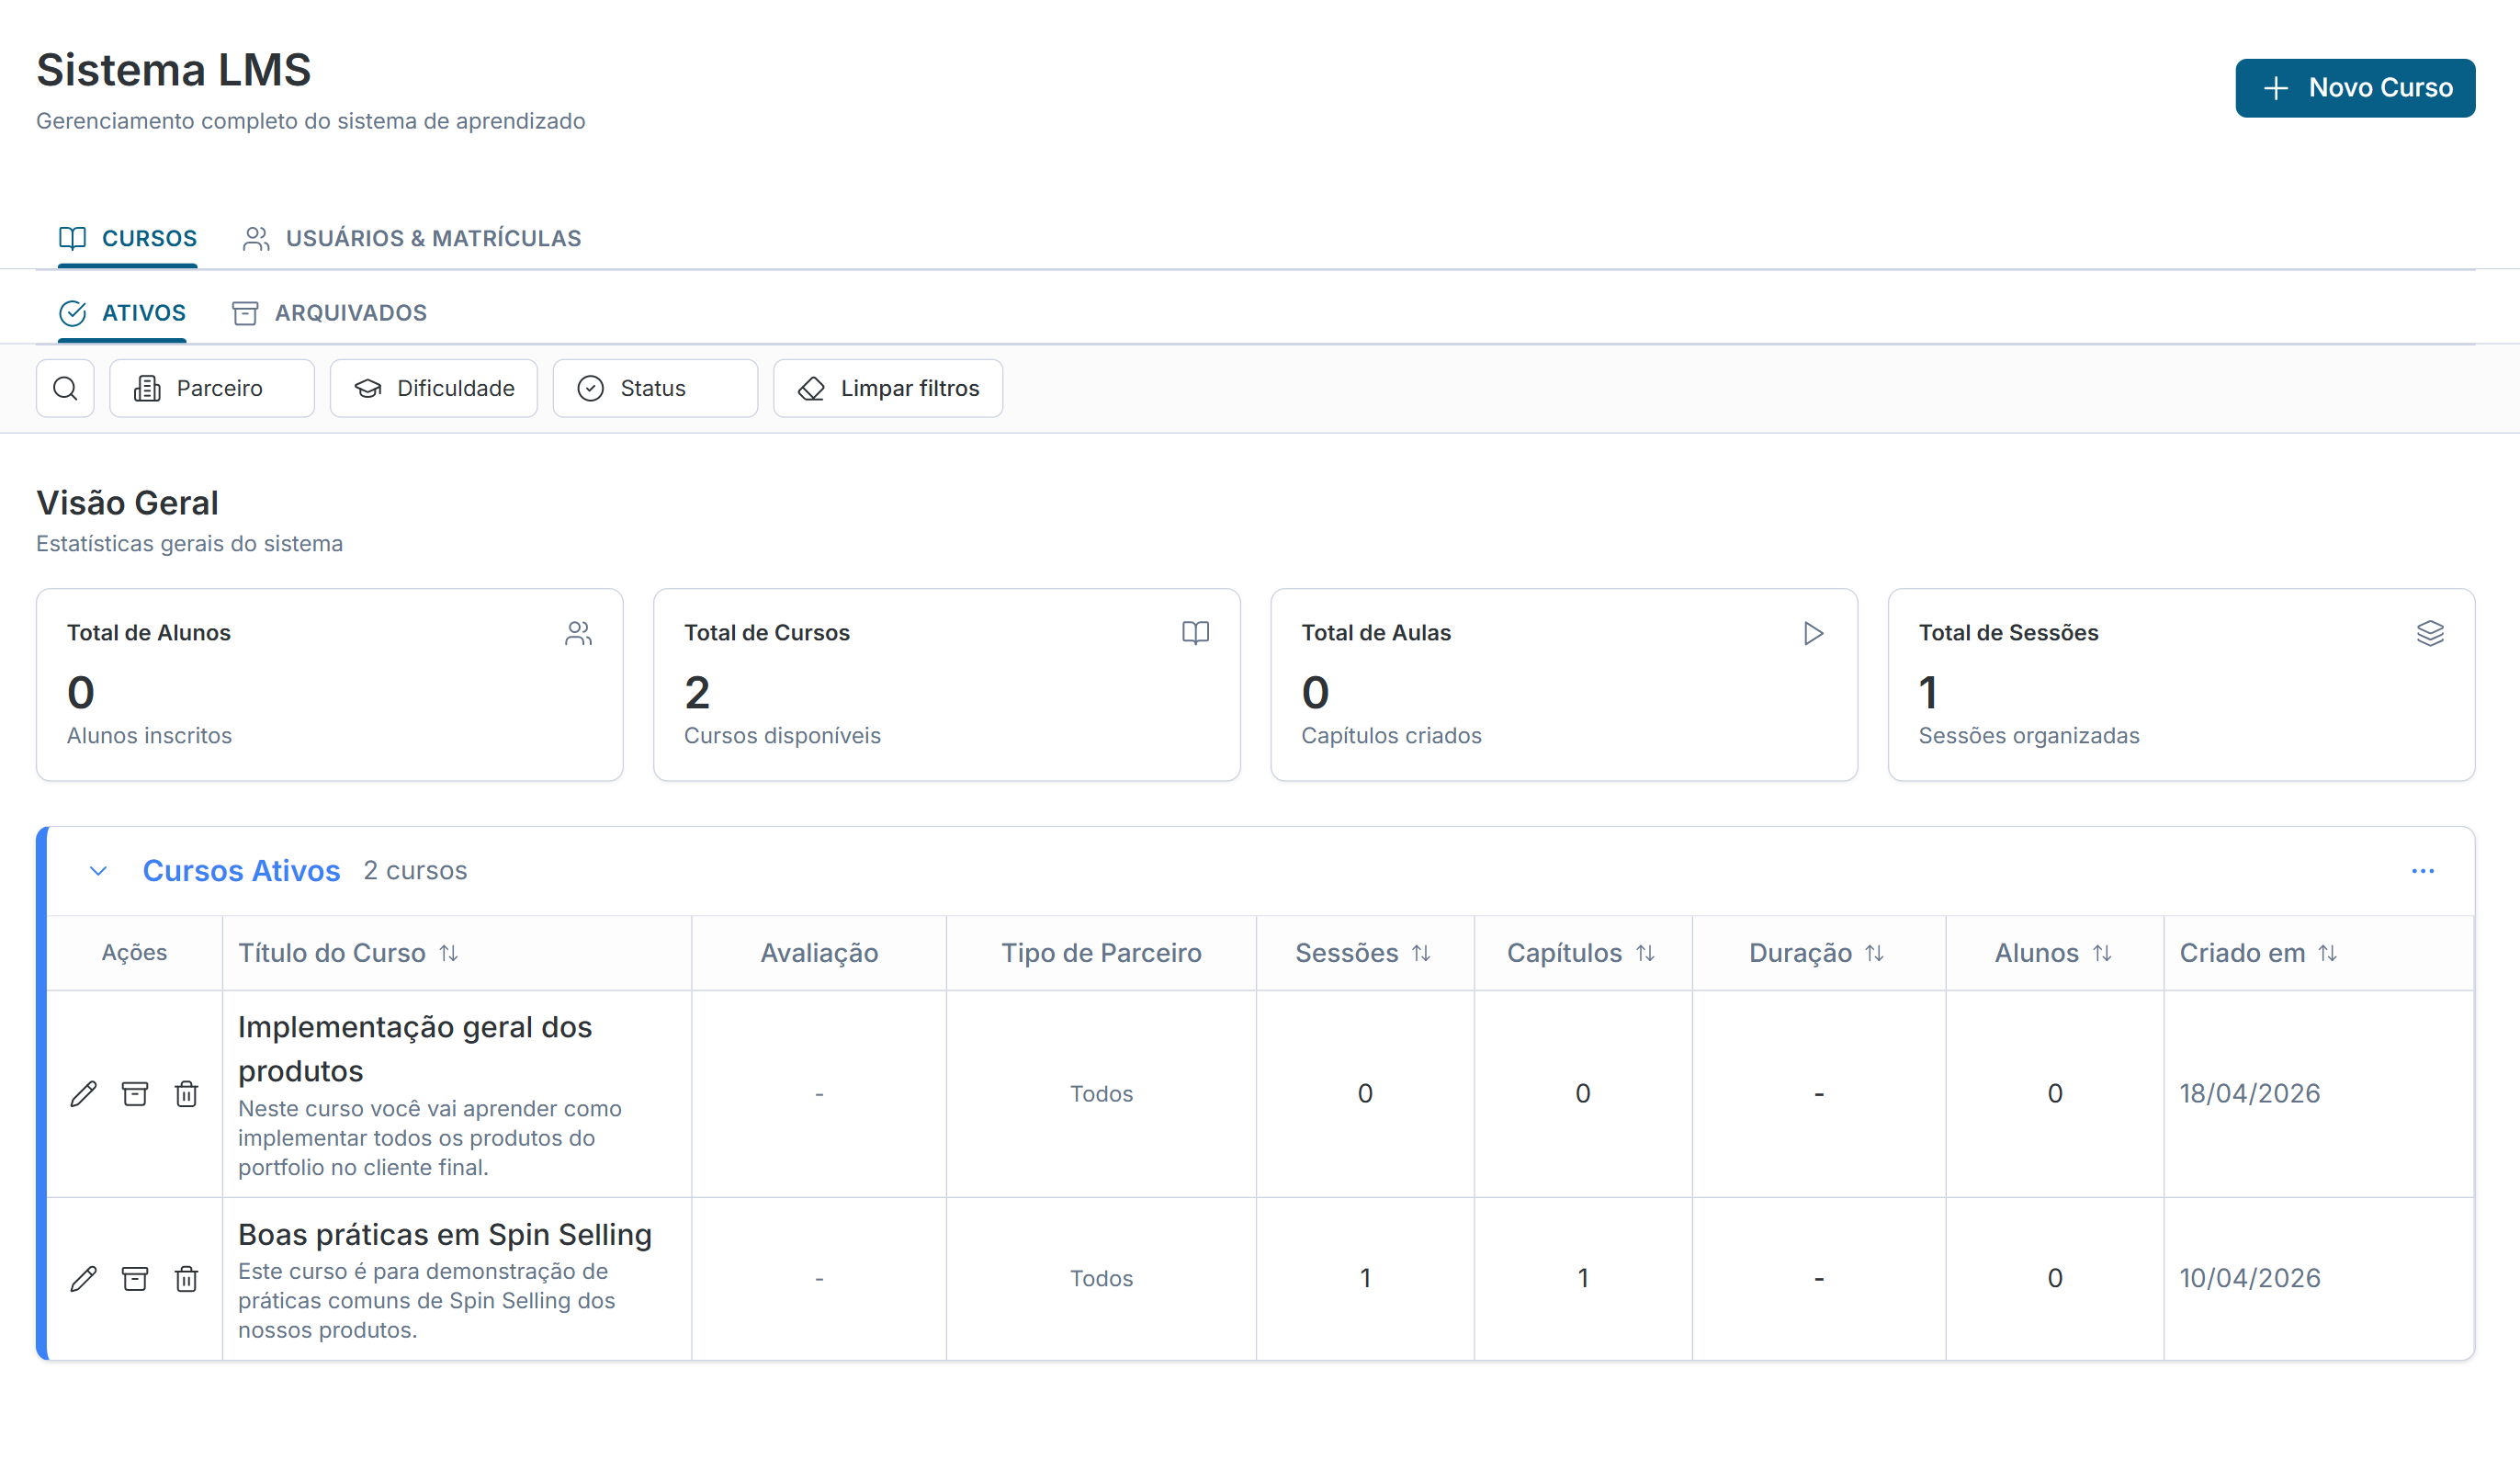This screenshot has width=2520, height=1459.
Task: Click Todos in the Spin Selling row
Action: click(1101, 1279)
